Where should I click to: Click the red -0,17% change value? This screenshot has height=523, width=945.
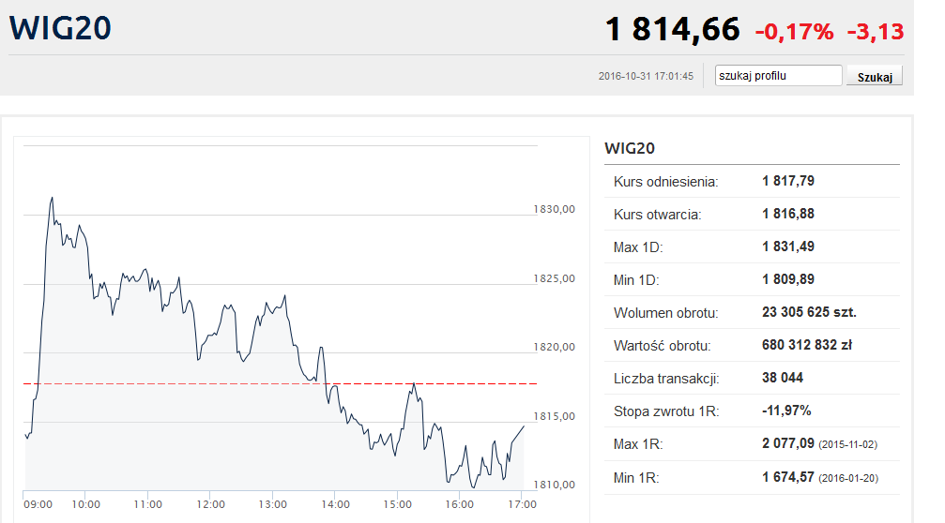tap(793, 32)
